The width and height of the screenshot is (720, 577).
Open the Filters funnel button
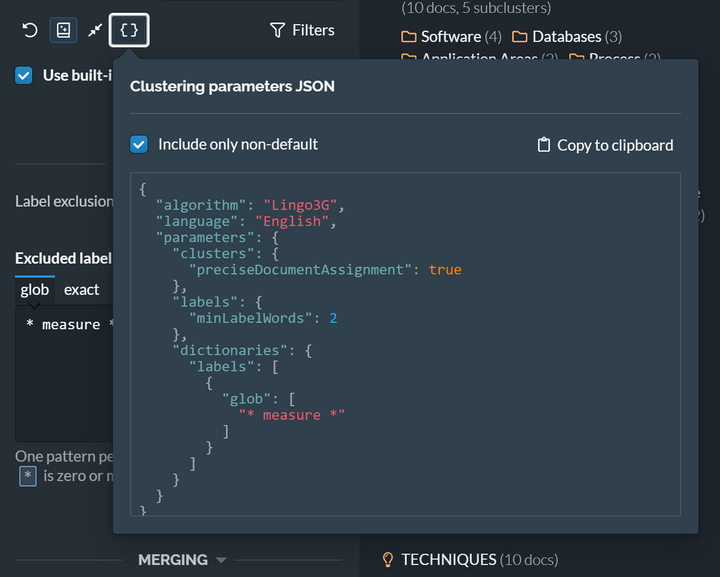pyautogui.click(x=302, y=30)
